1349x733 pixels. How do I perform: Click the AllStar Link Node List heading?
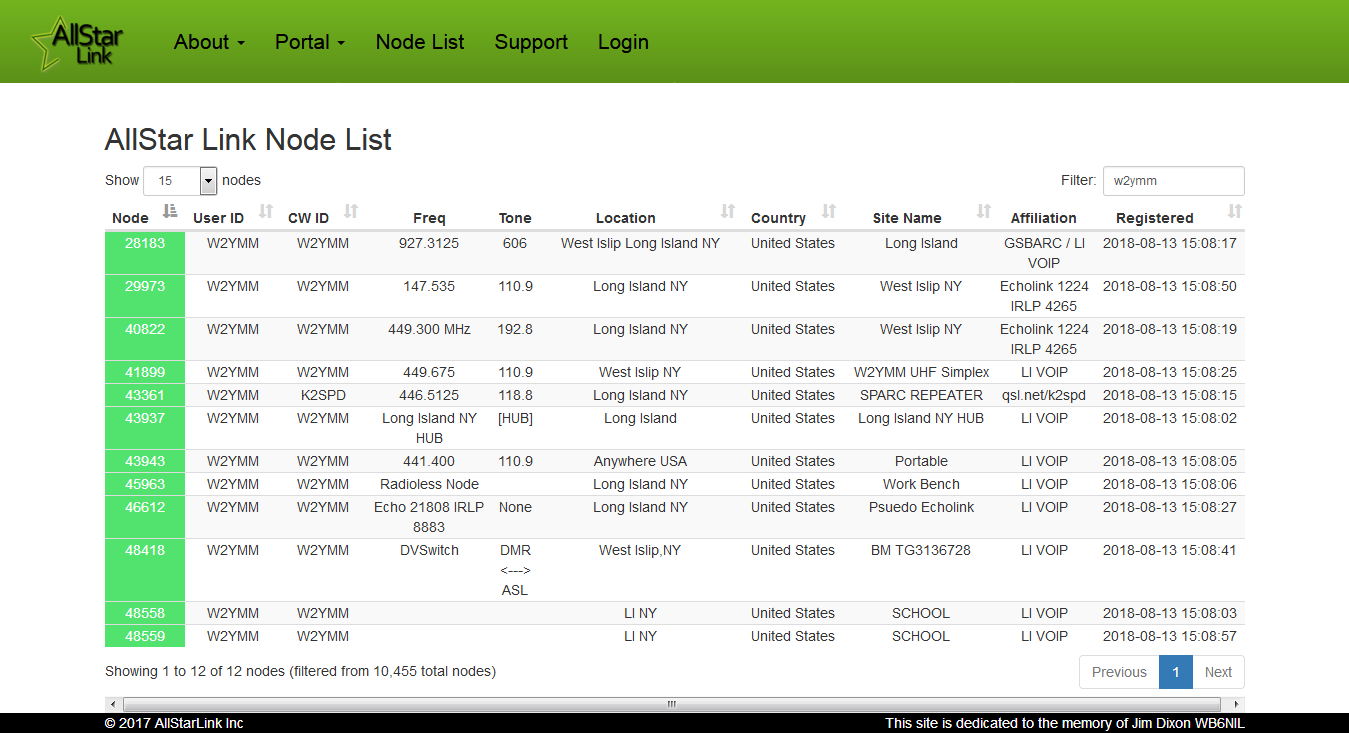(248, 140)
